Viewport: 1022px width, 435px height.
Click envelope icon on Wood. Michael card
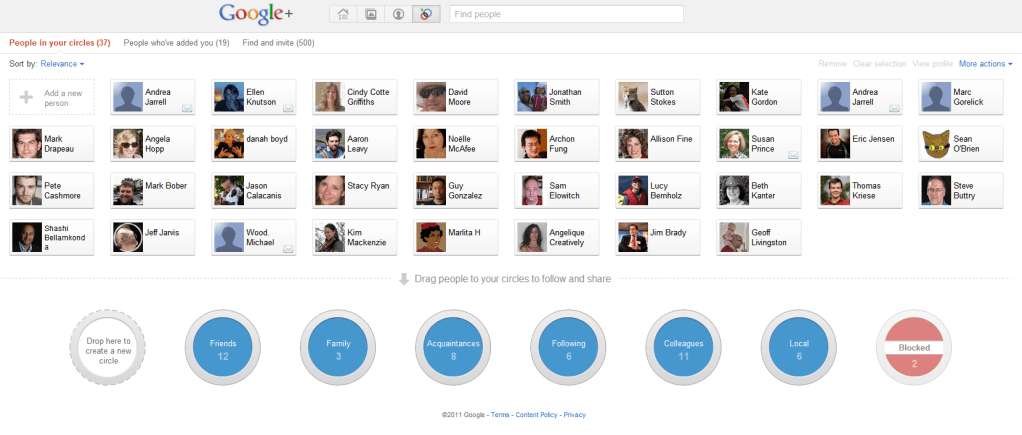click(288, 249)
